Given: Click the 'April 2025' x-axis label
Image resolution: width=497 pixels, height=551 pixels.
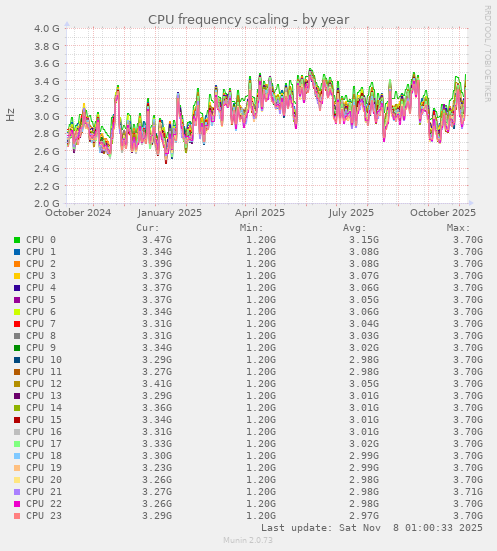Looking at the screenshot, I should coord(260,213).
